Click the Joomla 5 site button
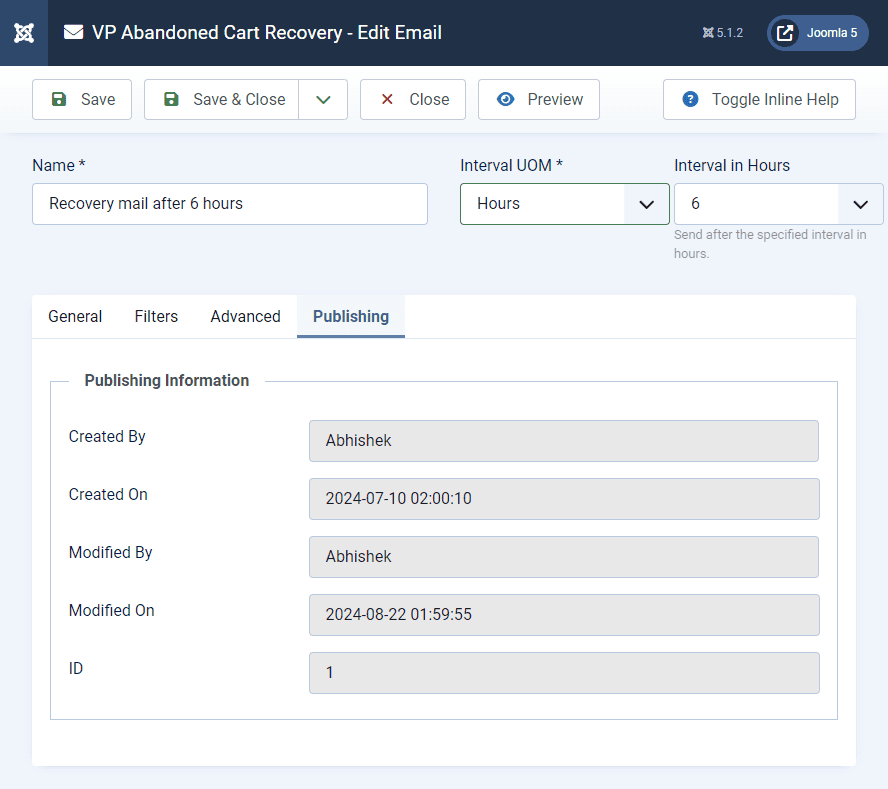Screen dimensions: 888x789 [x=817, y=33]
